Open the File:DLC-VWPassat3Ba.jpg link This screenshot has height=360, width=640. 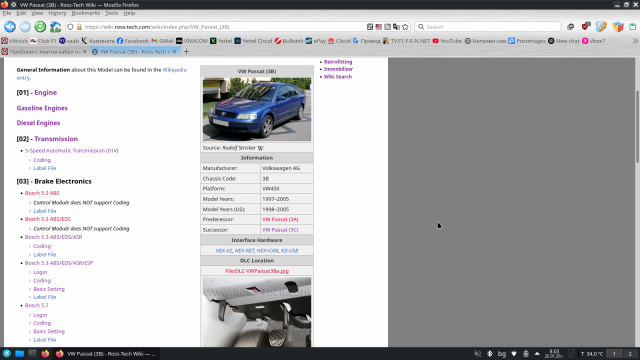tap(257, 271)
